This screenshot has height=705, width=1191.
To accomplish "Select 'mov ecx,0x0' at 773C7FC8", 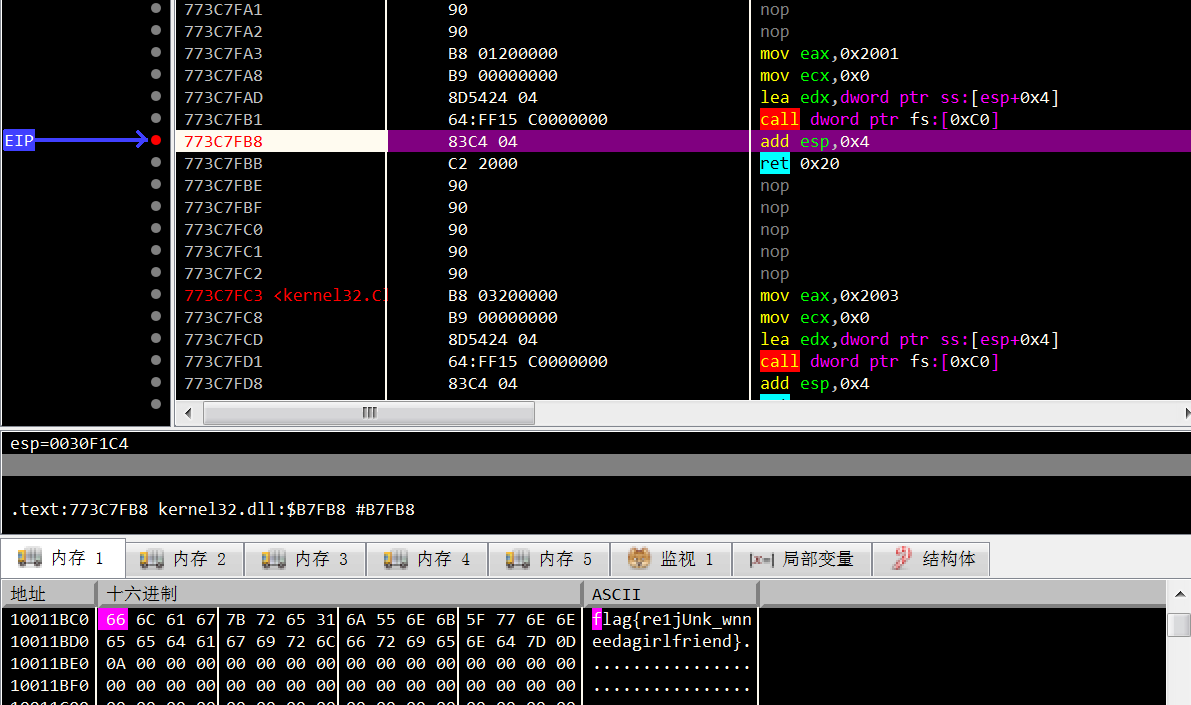I will pyautogui.click(x=814, y=318).
